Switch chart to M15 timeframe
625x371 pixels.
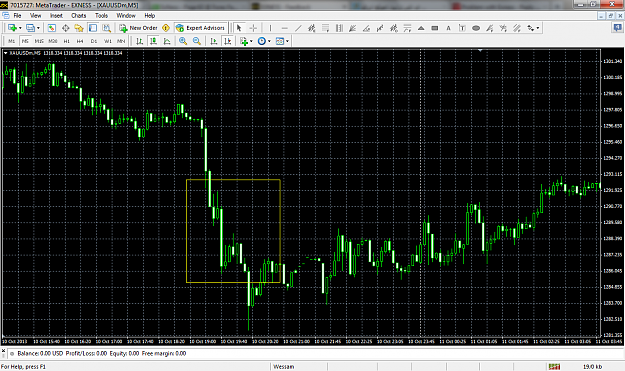point(39,41)
